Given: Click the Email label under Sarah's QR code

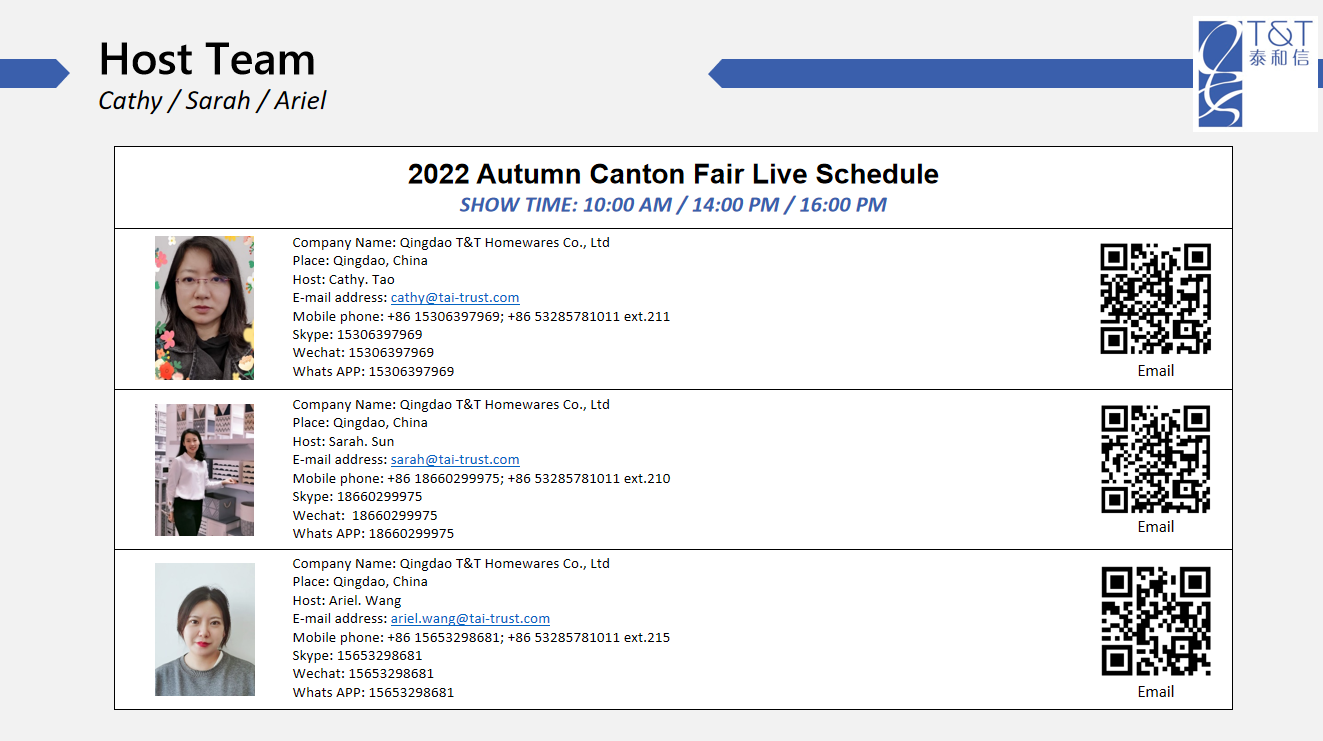Looking at the screenshot, I should point(1155,527).
